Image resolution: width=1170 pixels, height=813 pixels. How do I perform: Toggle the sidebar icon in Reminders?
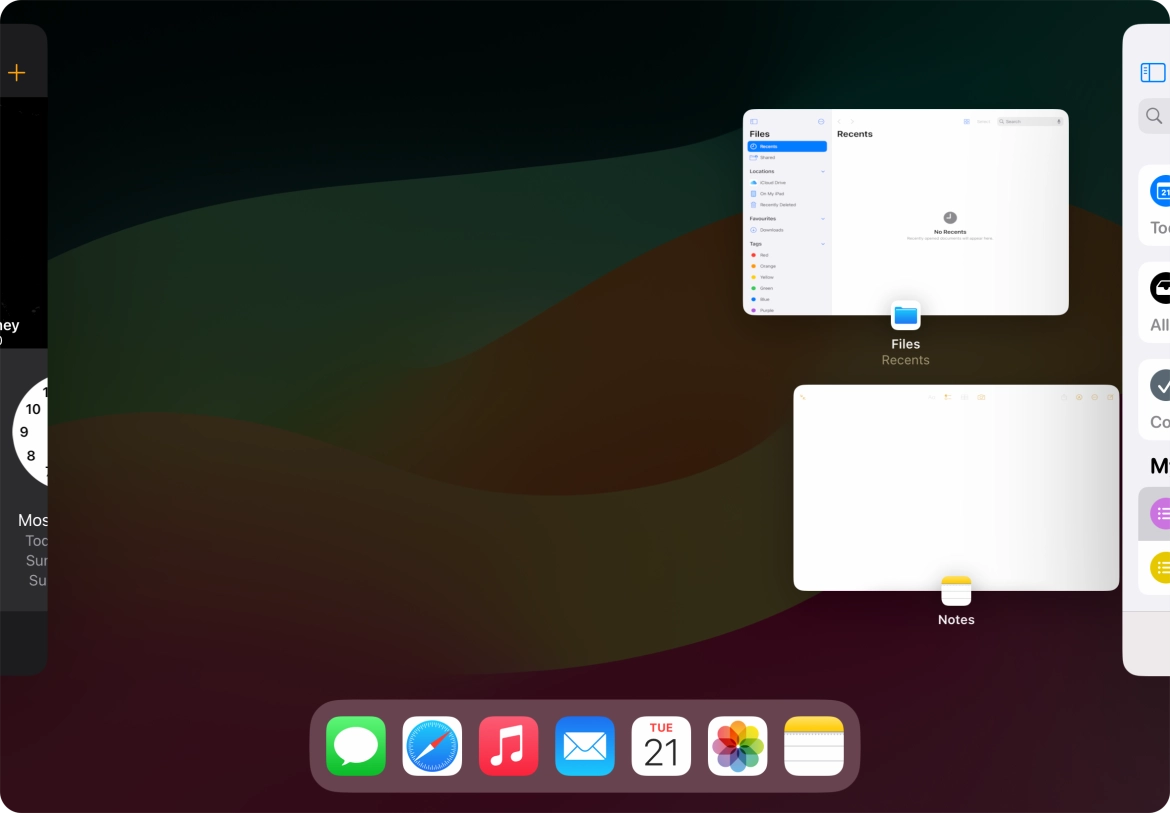[1152, 73]
